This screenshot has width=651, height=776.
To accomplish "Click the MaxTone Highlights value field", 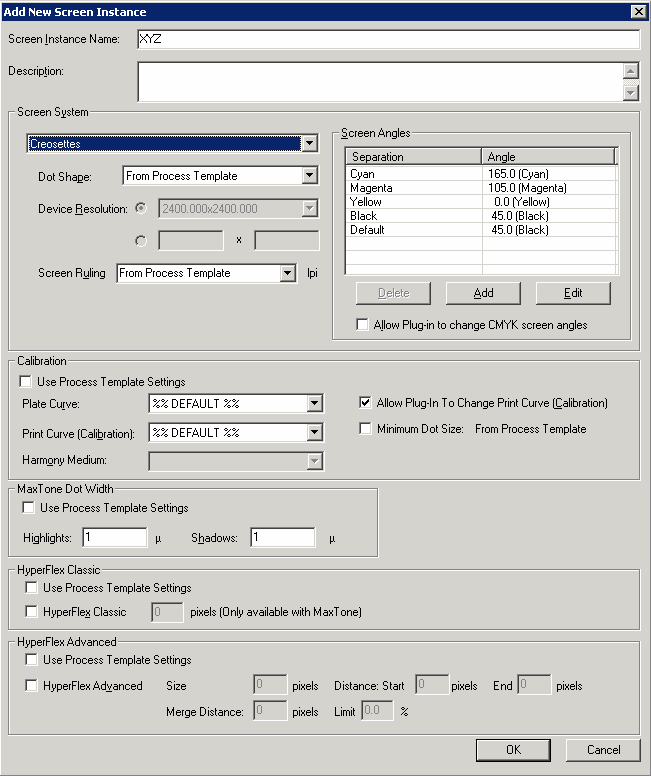I will [x=115, y=538].
